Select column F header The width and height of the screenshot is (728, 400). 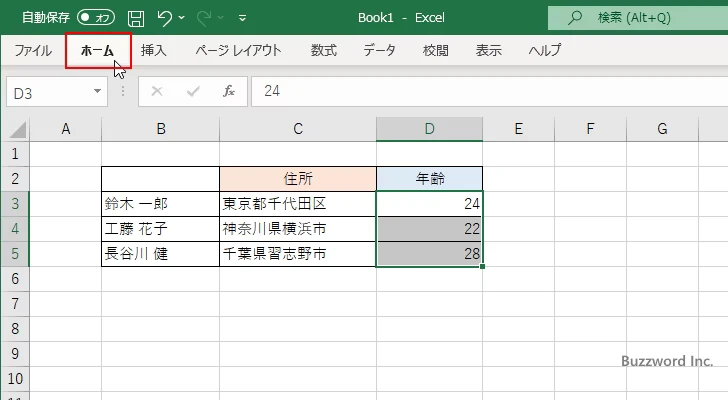click(590, 129)
